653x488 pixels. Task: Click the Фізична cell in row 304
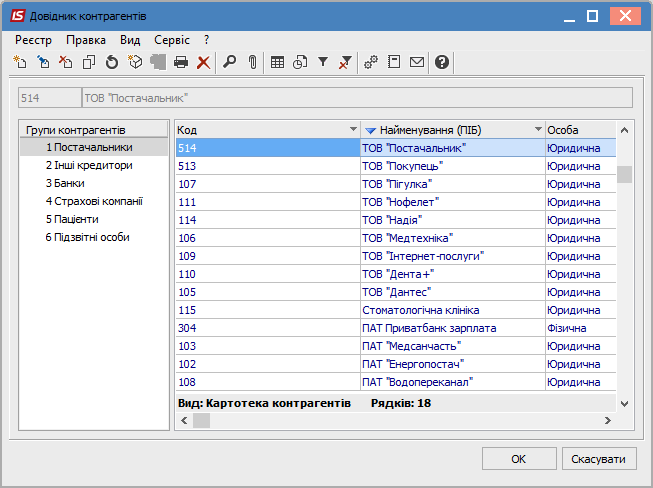click(581, 328)
